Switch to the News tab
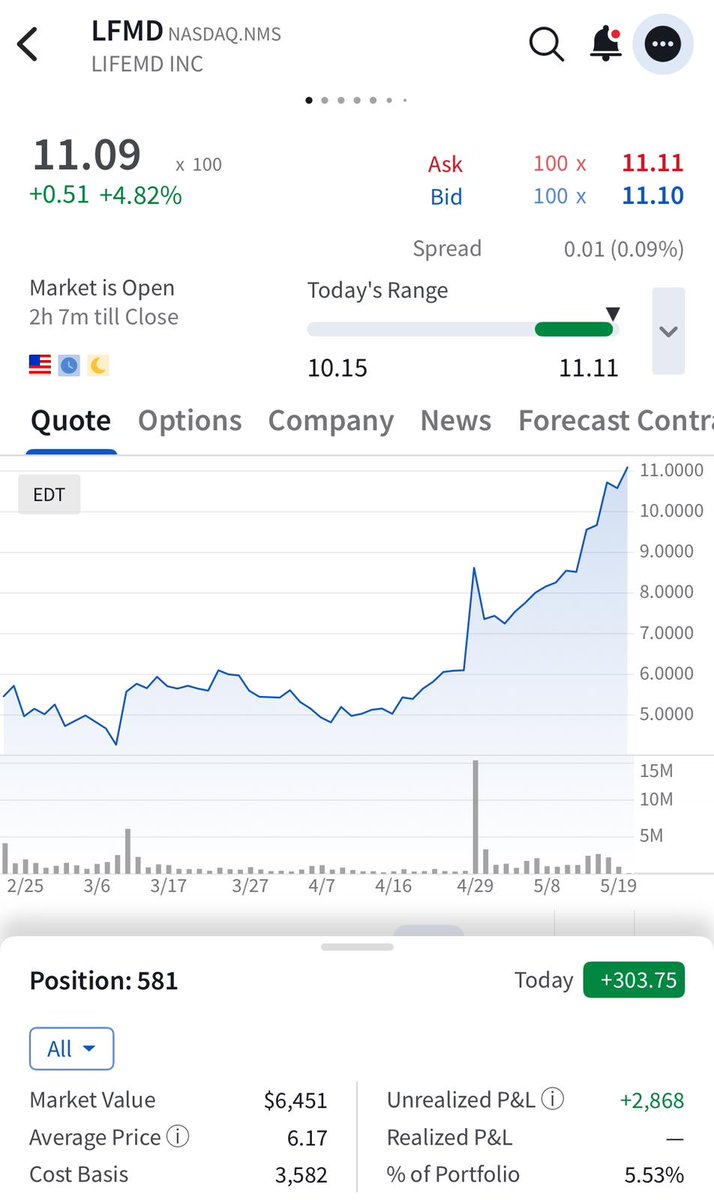Screen dimensions: 714x1200 coord(456,421)
